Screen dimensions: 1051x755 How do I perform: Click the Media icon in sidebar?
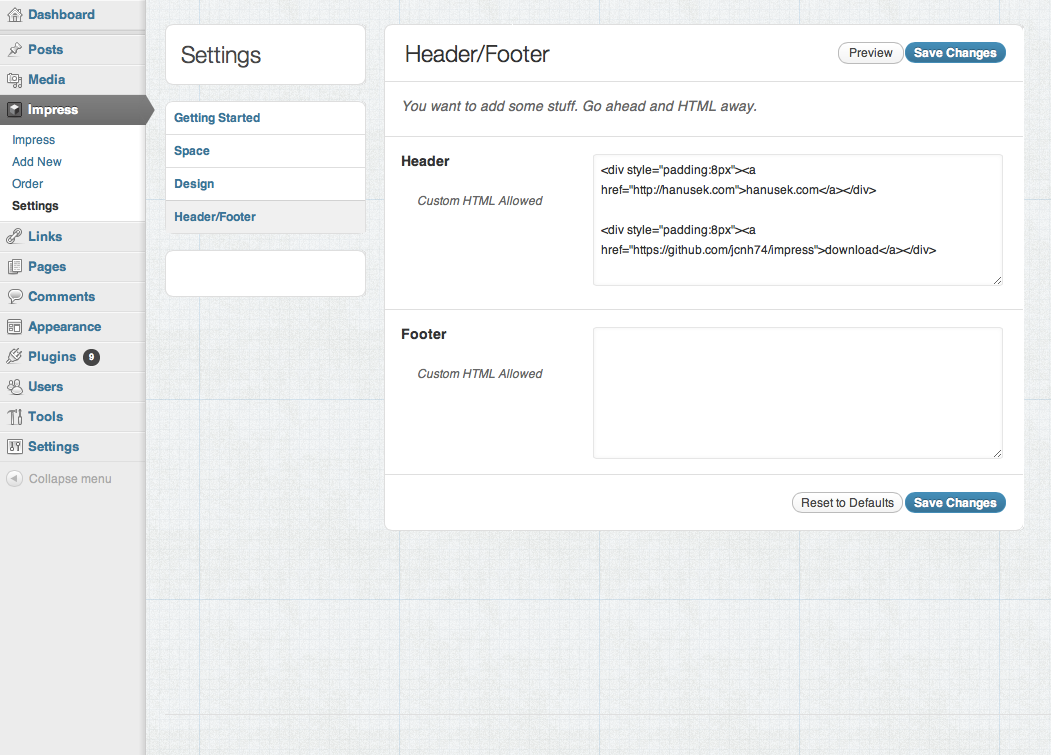pos(14,80)
